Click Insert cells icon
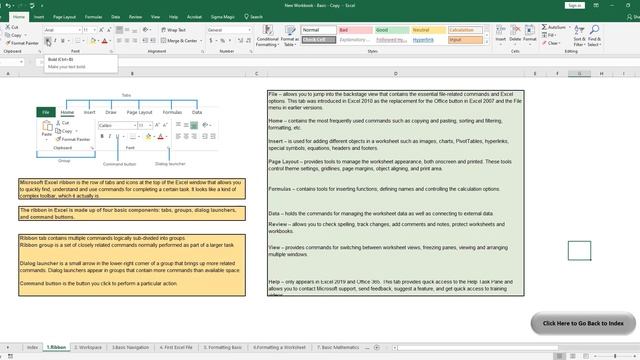This screenshot has width=640, height=360. tap(501, 34)
